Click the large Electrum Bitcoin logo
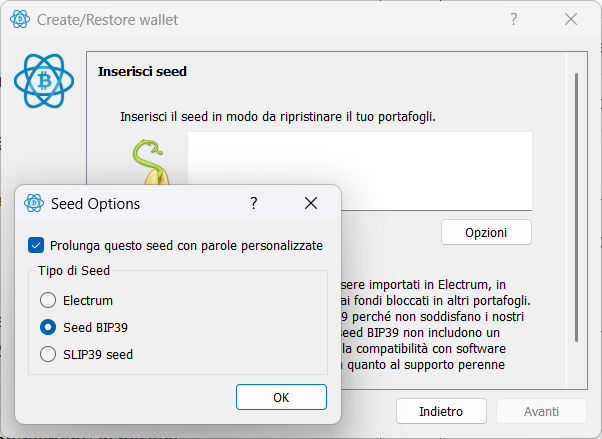602x439 pixels. (44, 81)
